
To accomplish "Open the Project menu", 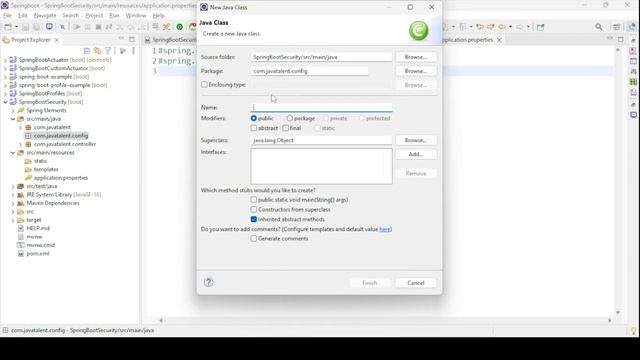I will pos(94,16).
